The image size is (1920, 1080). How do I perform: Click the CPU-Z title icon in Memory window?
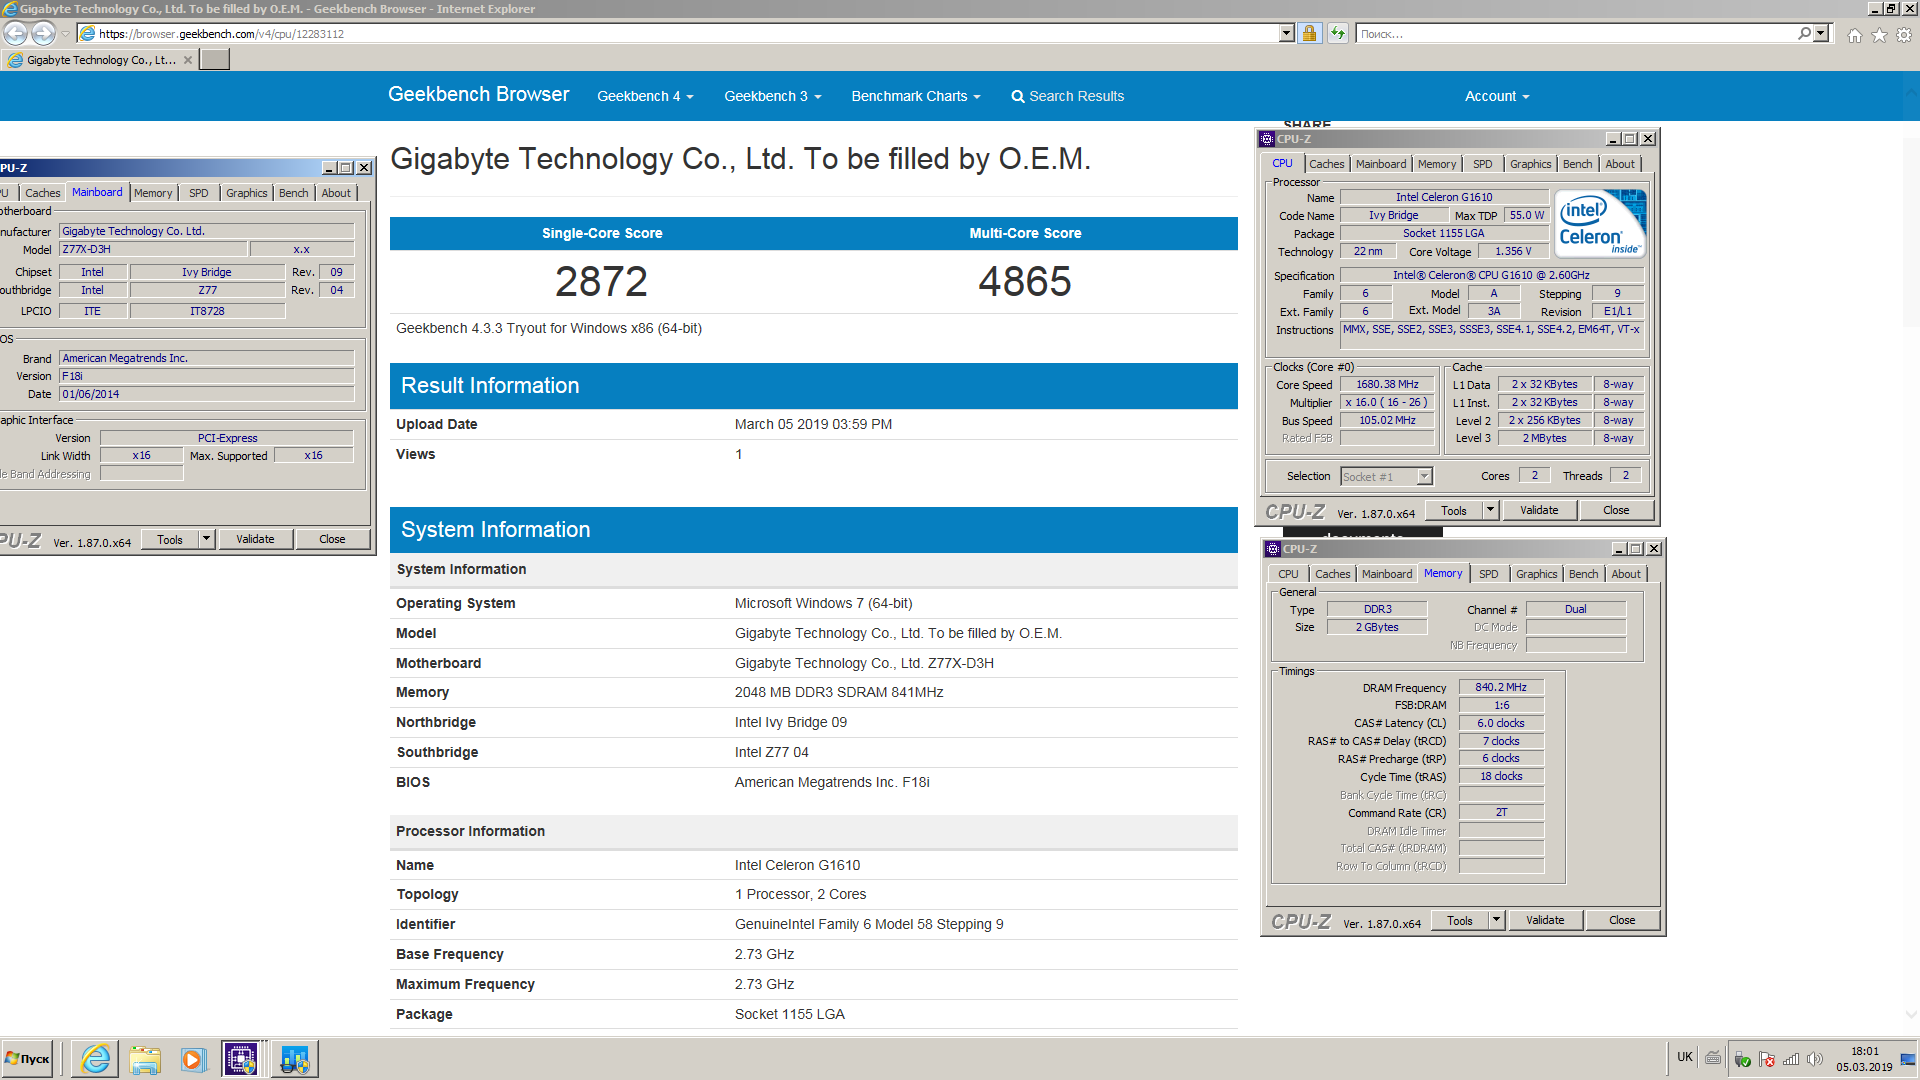[x=1273, y=549]
